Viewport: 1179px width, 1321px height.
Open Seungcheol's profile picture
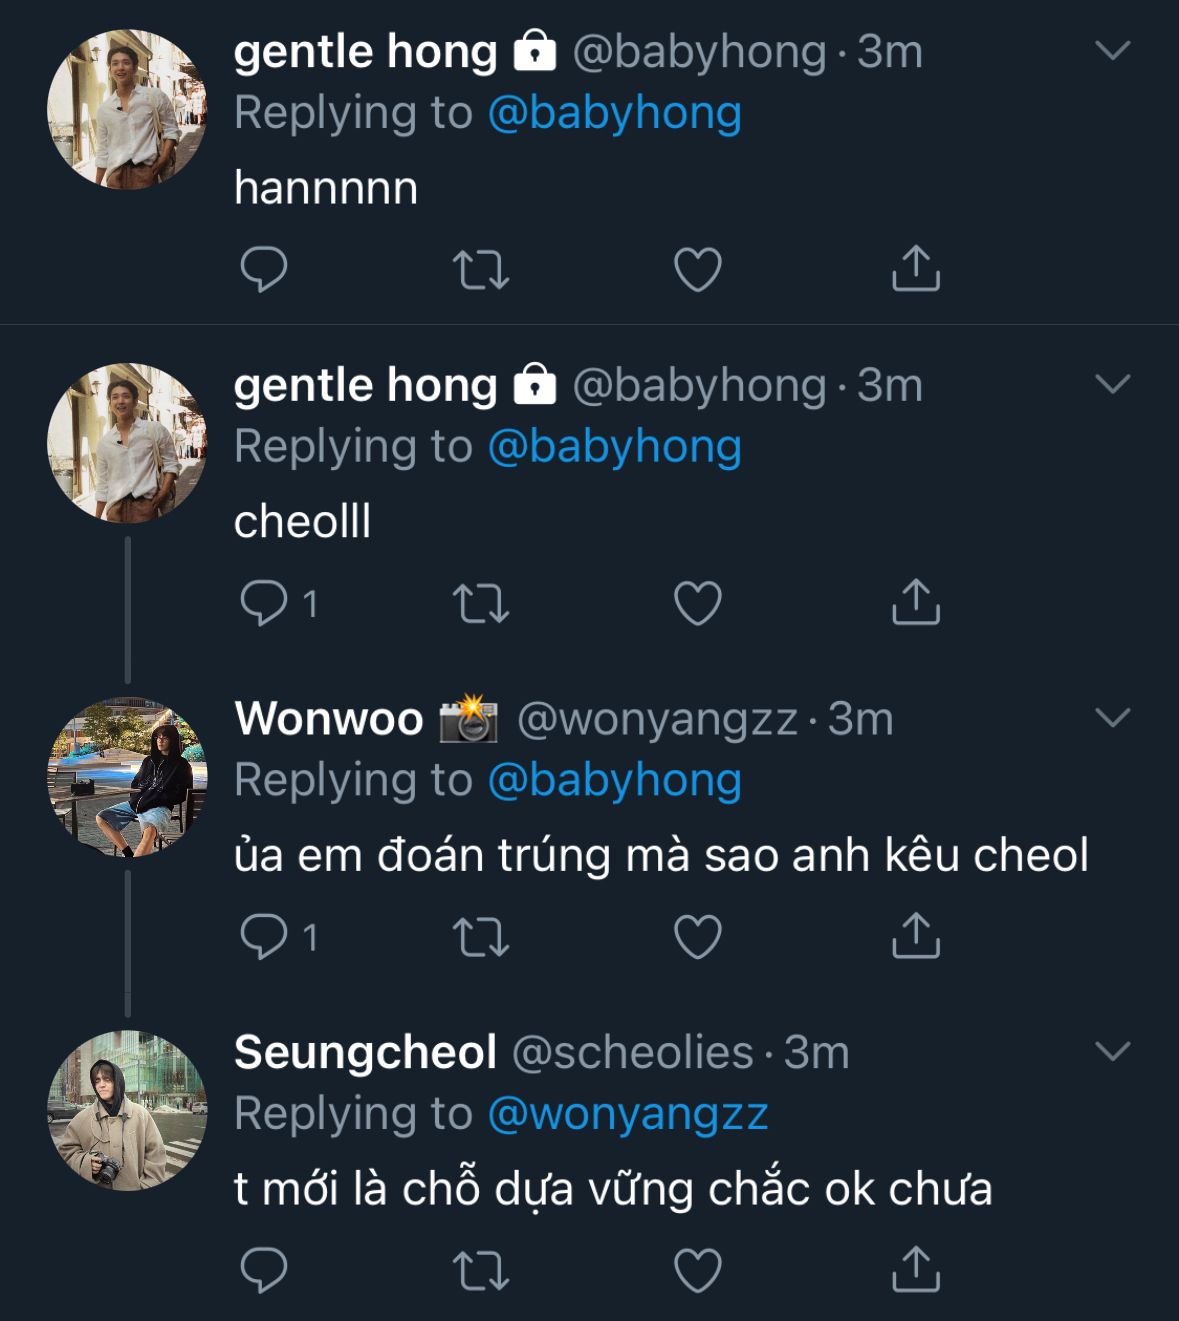(127, 1110)
